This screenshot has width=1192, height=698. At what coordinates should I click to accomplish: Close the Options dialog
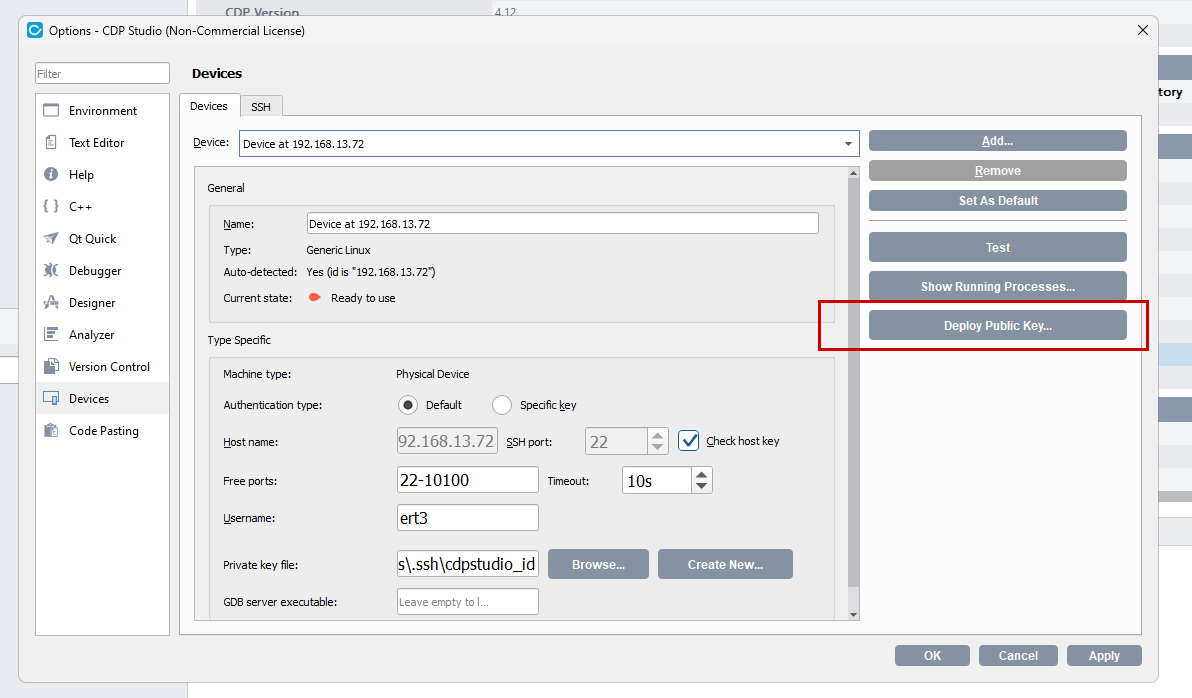click(x=1143, y=30)
